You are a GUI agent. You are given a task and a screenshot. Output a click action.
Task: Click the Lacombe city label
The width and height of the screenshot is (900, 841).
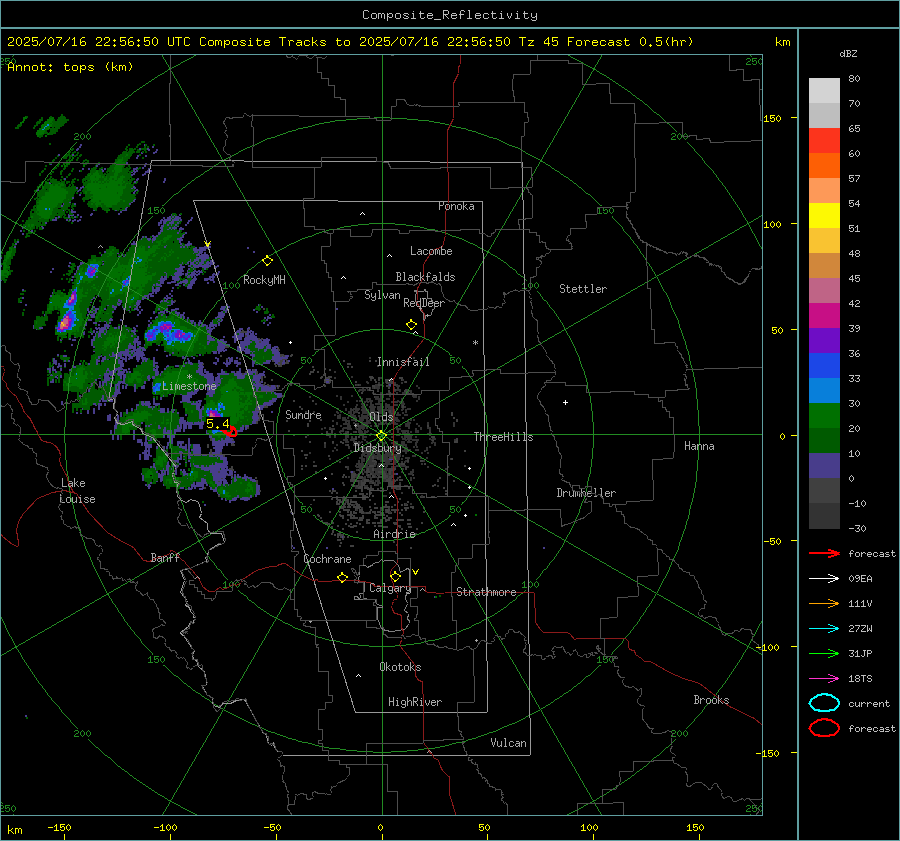(431, 251)
